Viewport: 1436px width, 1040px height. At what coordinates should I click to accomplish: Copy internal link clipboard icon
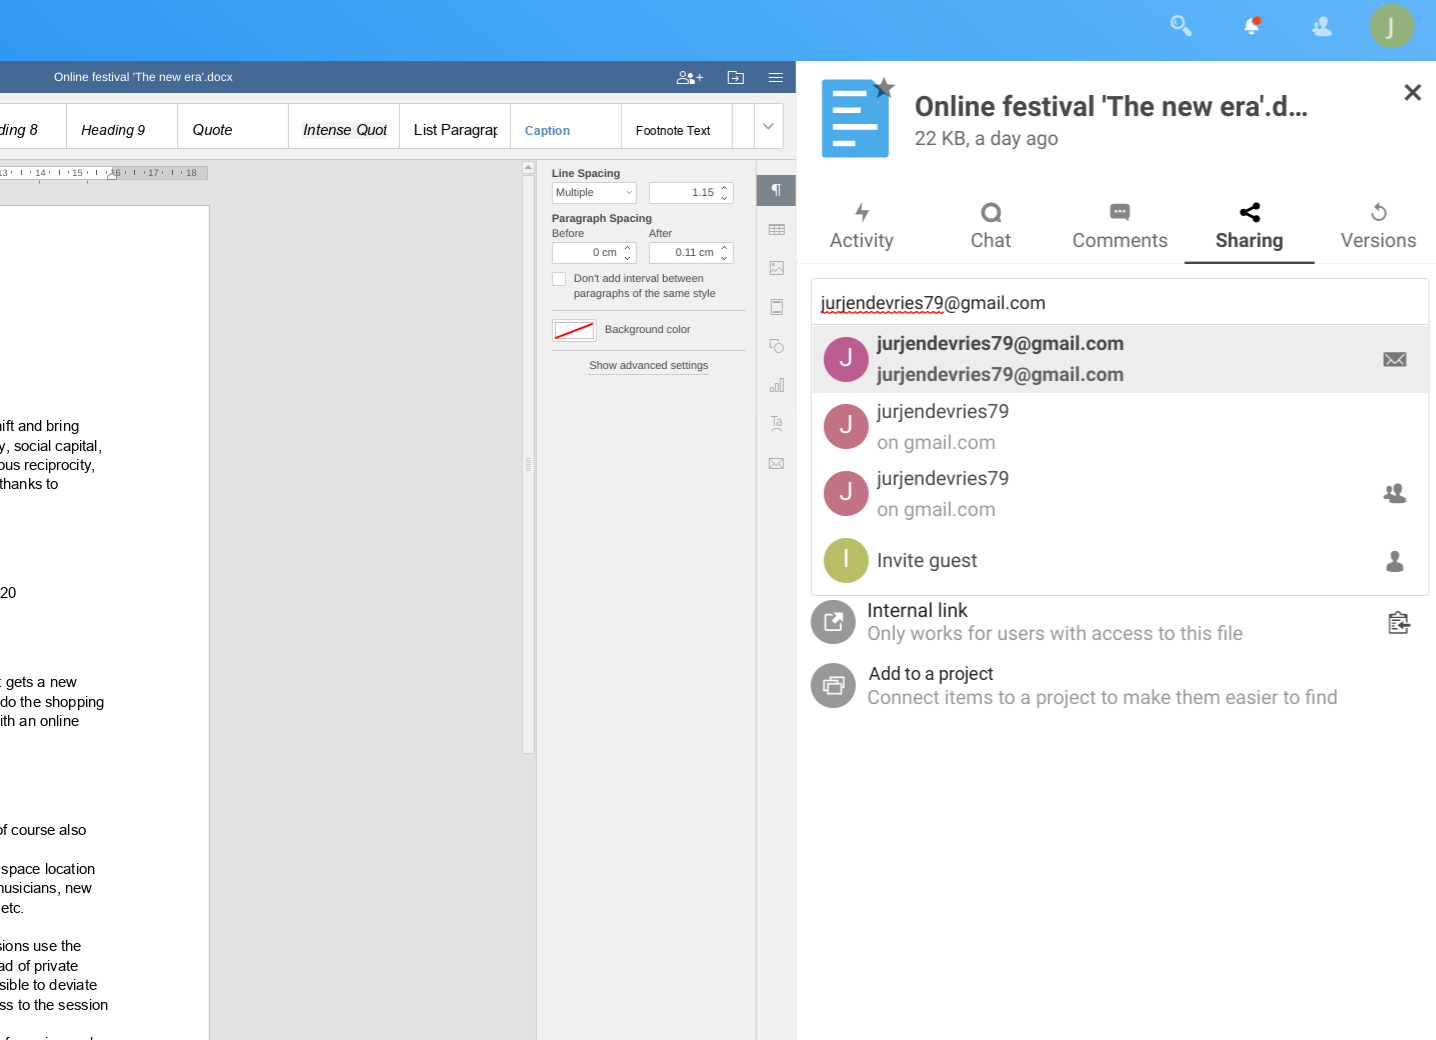[x=1399, y=623]
